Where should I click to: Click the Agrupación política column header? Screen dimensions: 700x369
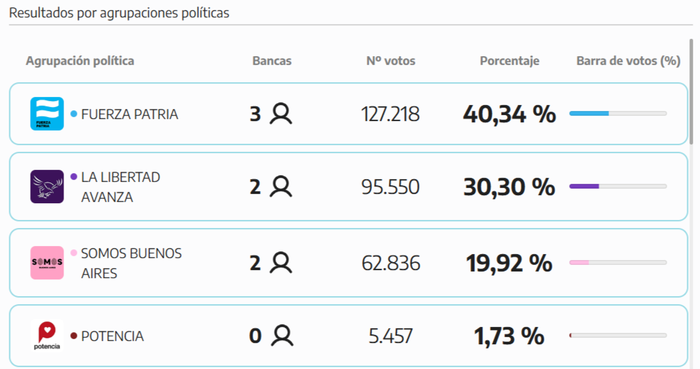click(80, 61)
